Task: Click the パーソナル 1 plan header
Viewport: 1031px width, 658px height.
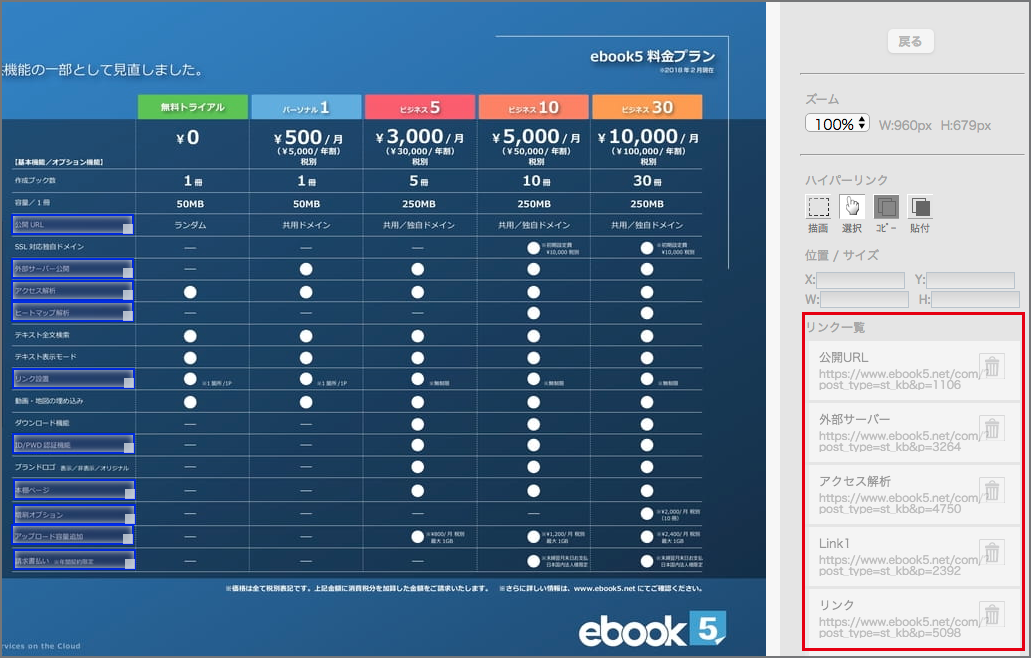Action: tap(306, 107)
